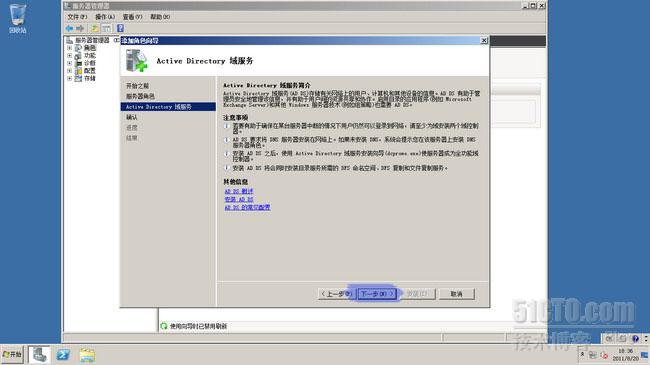Open the 查看(V) menu
This screenshot has width=650, height=365.
coord(132,17)
